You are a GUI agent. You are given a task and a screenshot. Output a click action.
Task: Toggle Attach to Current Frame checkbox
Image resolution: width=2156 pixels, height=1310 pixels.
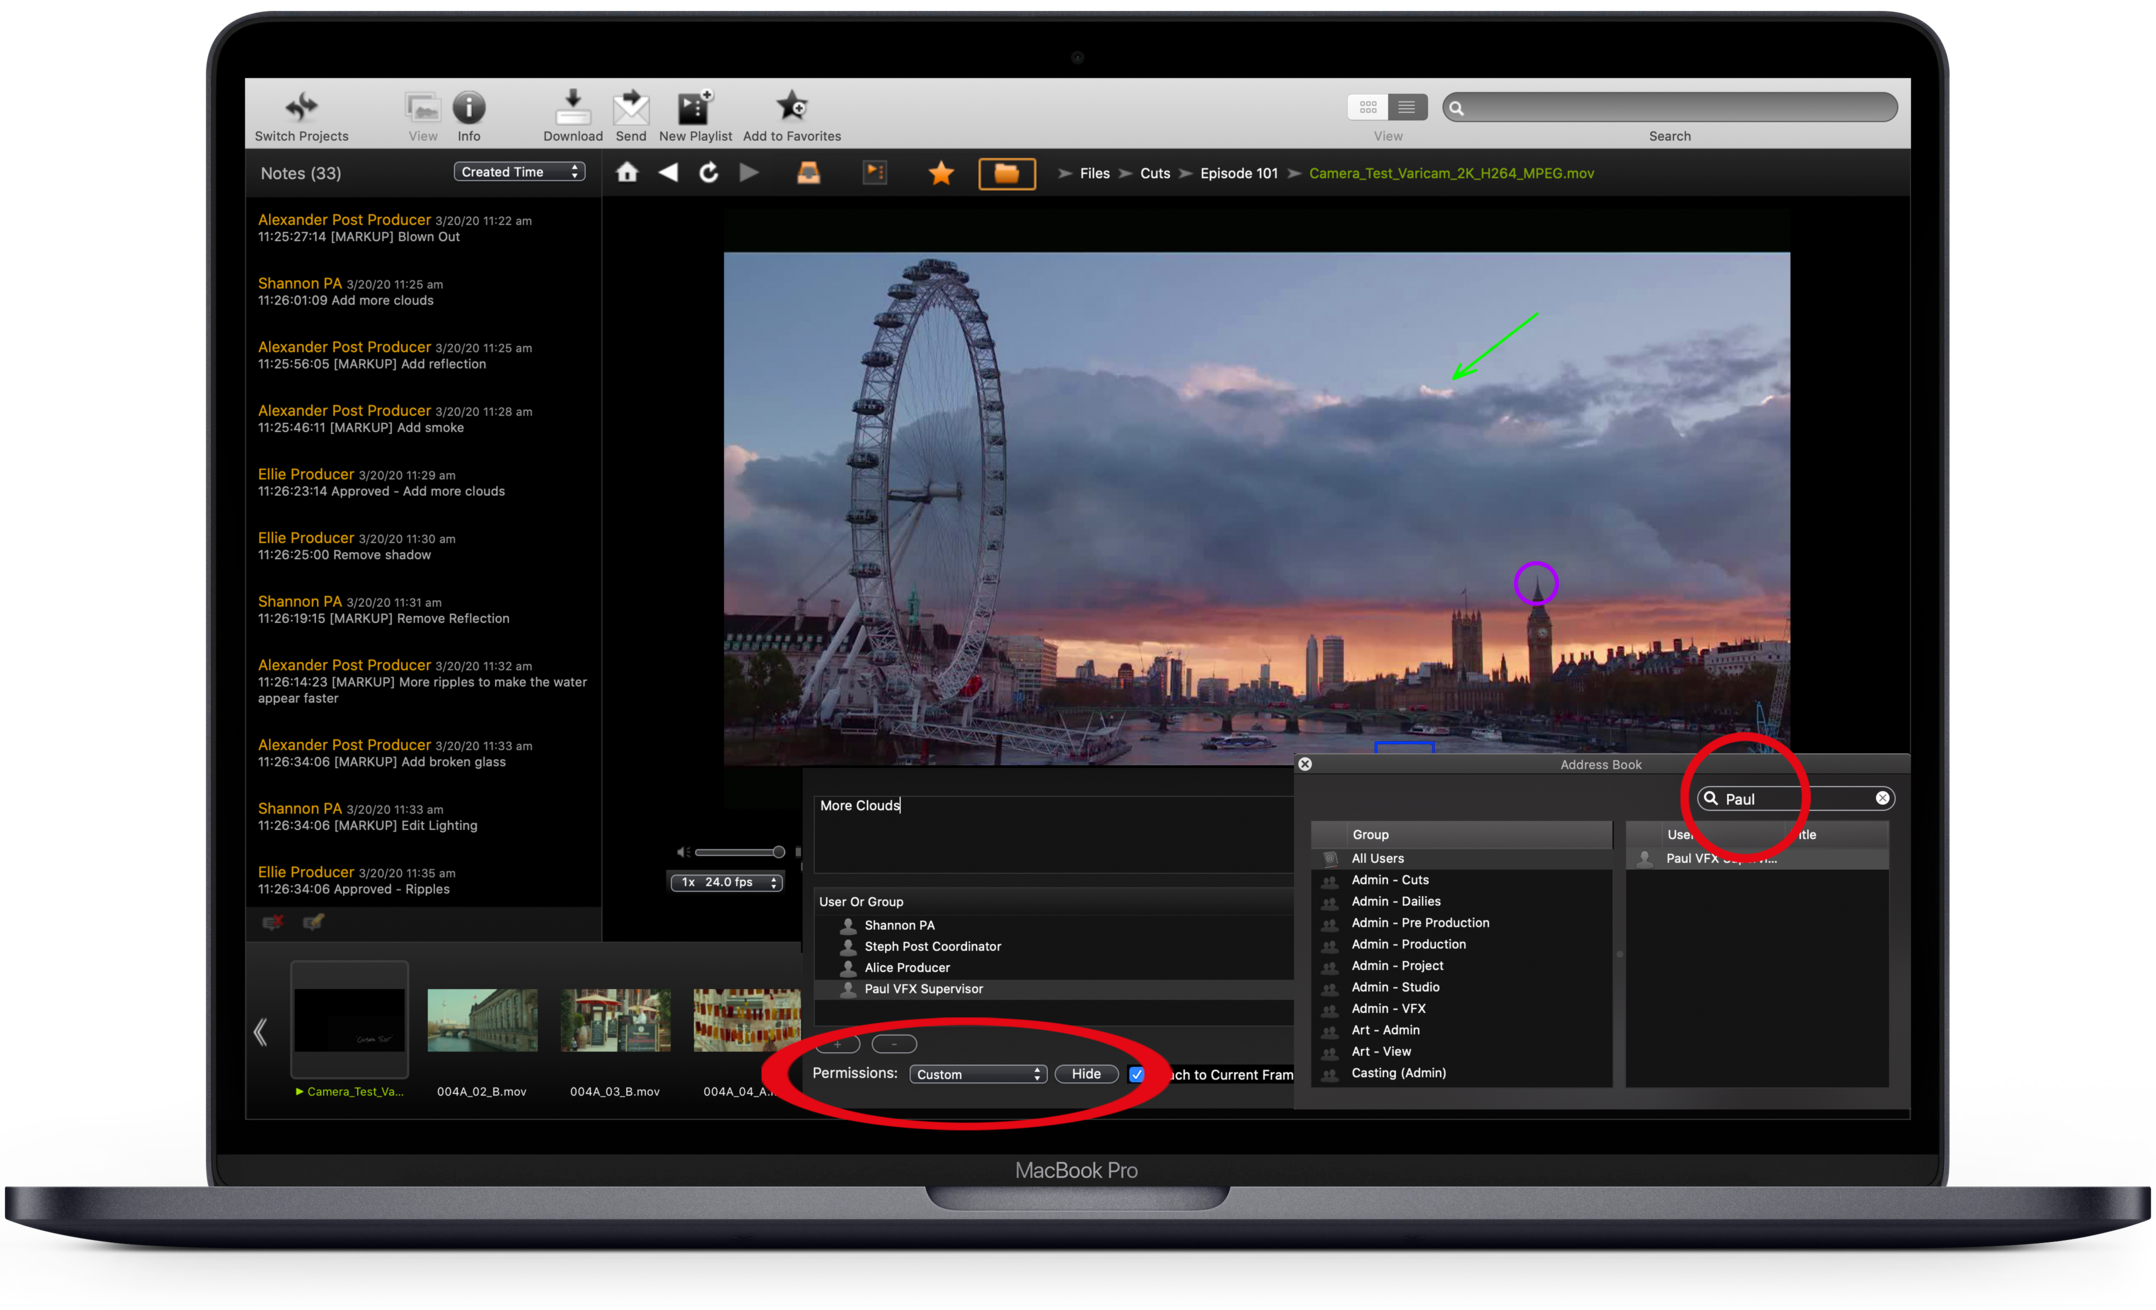1137,1074
